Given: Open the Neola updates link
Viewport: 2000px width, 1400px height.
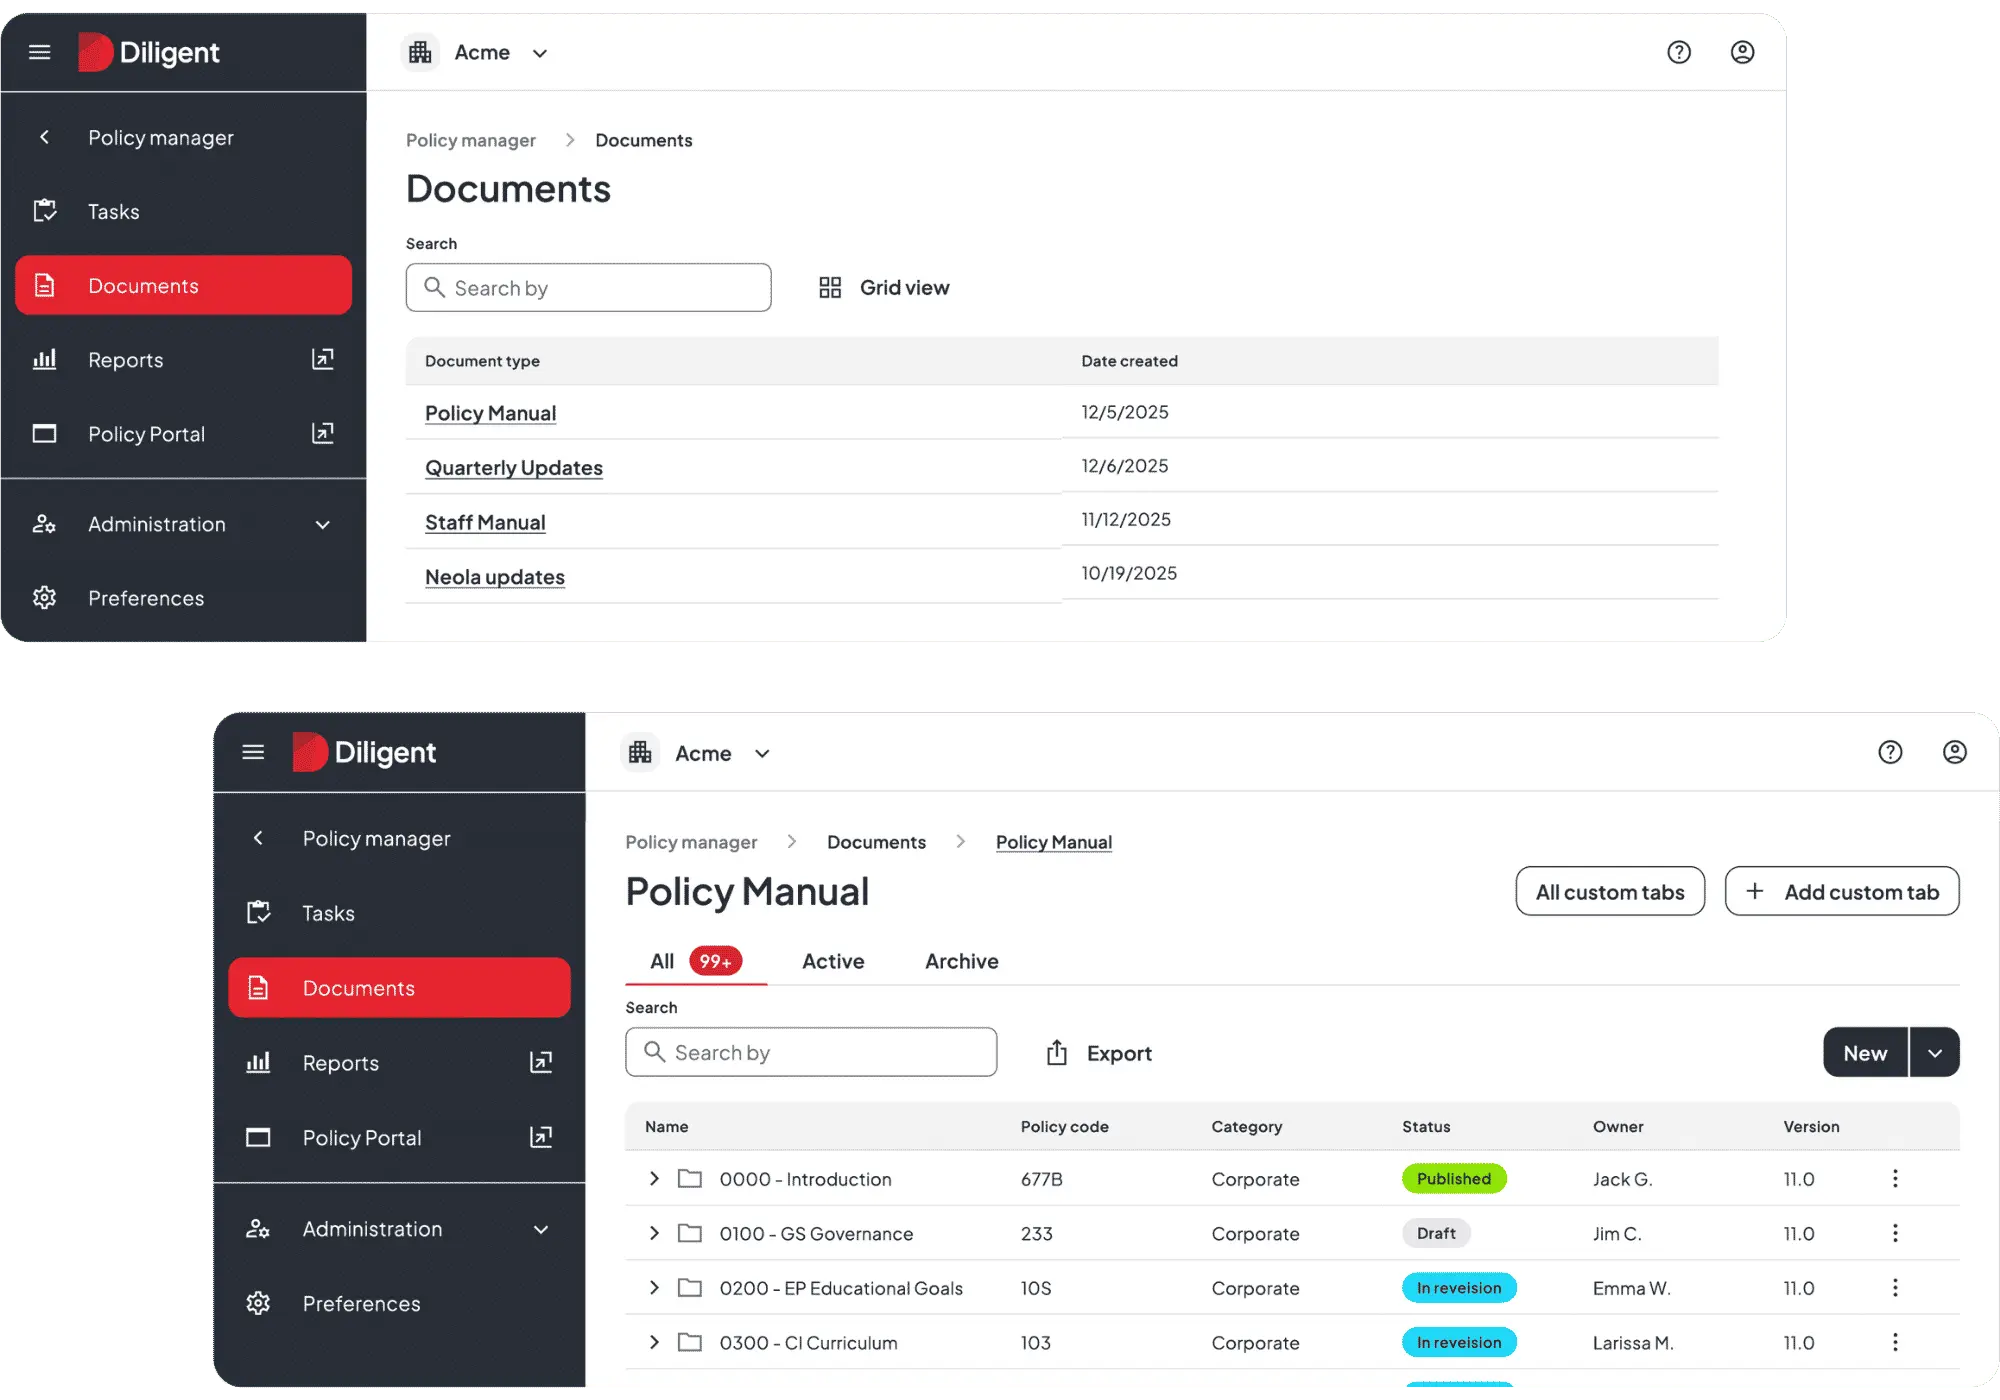Looking at the screenshot, I should click(x=495, y=577).
